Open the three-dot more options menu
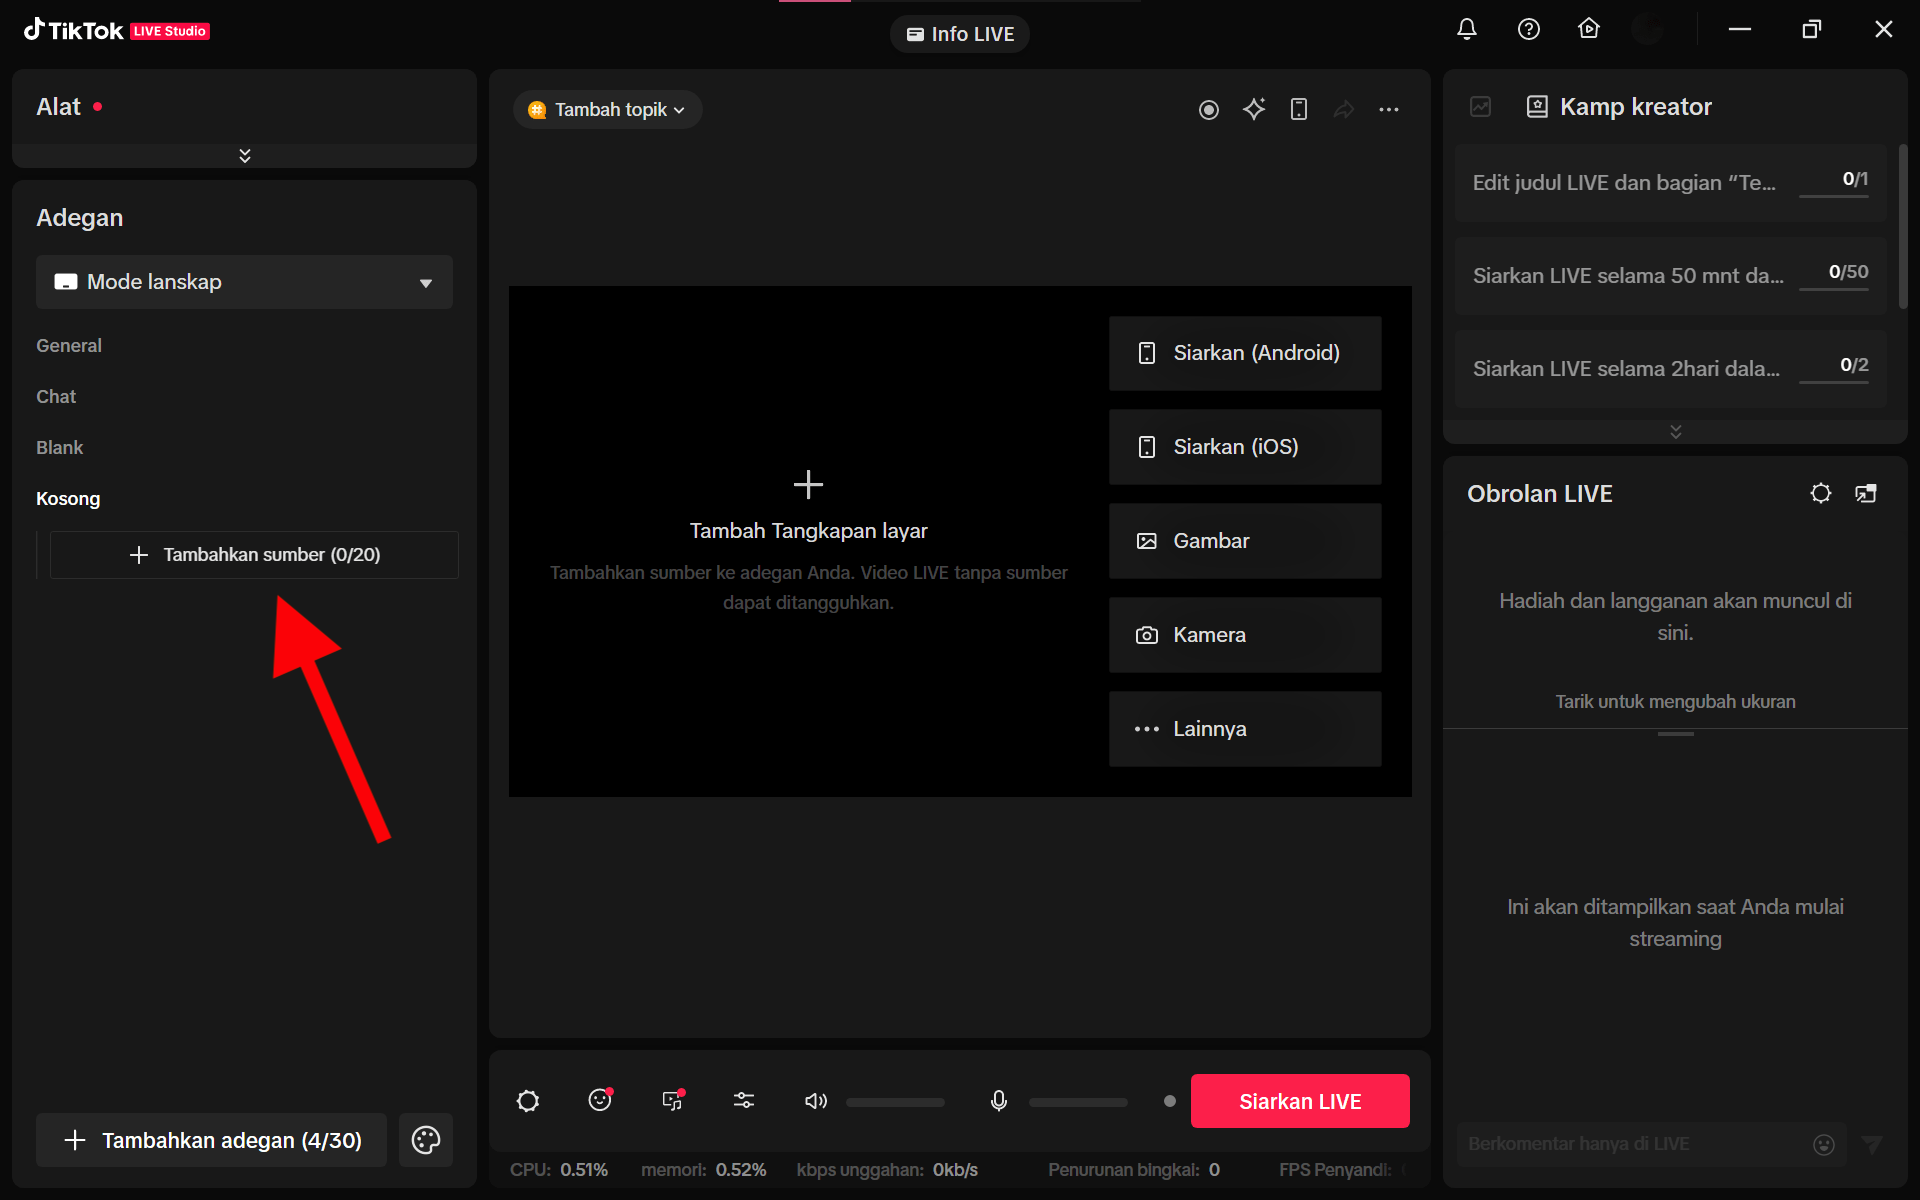 1389,109
